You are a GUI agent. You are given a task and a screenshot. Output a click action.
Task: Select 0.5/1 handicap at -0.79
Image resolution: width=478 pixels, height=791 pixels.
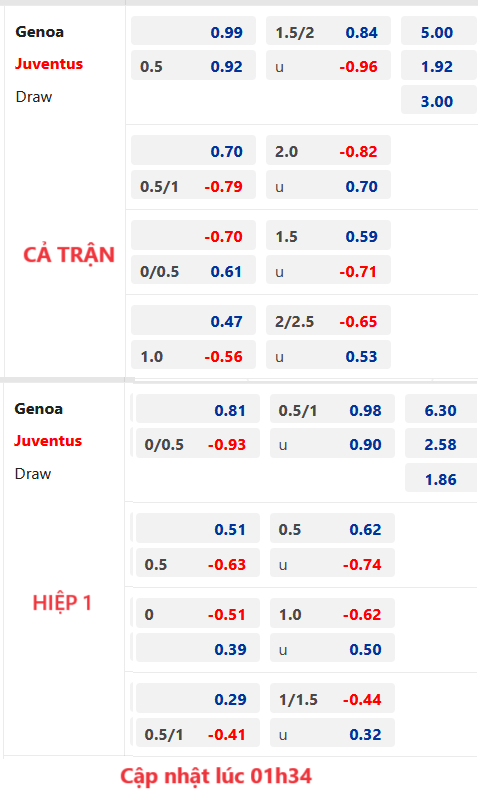tap(194, 186)
